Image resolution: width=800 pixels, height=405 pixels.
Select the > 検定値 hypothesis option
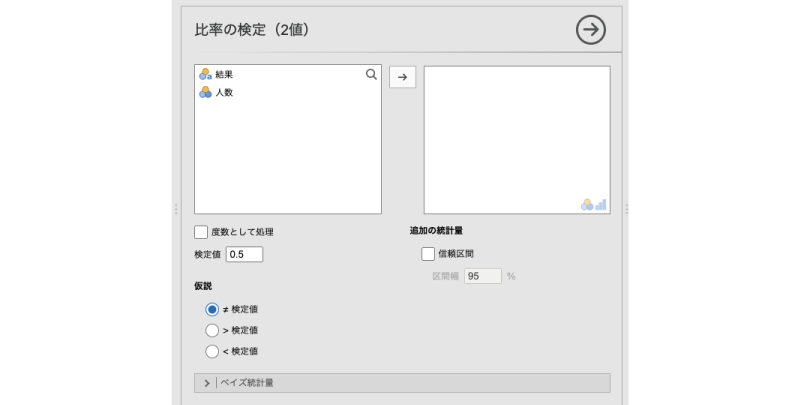[211, 330]
